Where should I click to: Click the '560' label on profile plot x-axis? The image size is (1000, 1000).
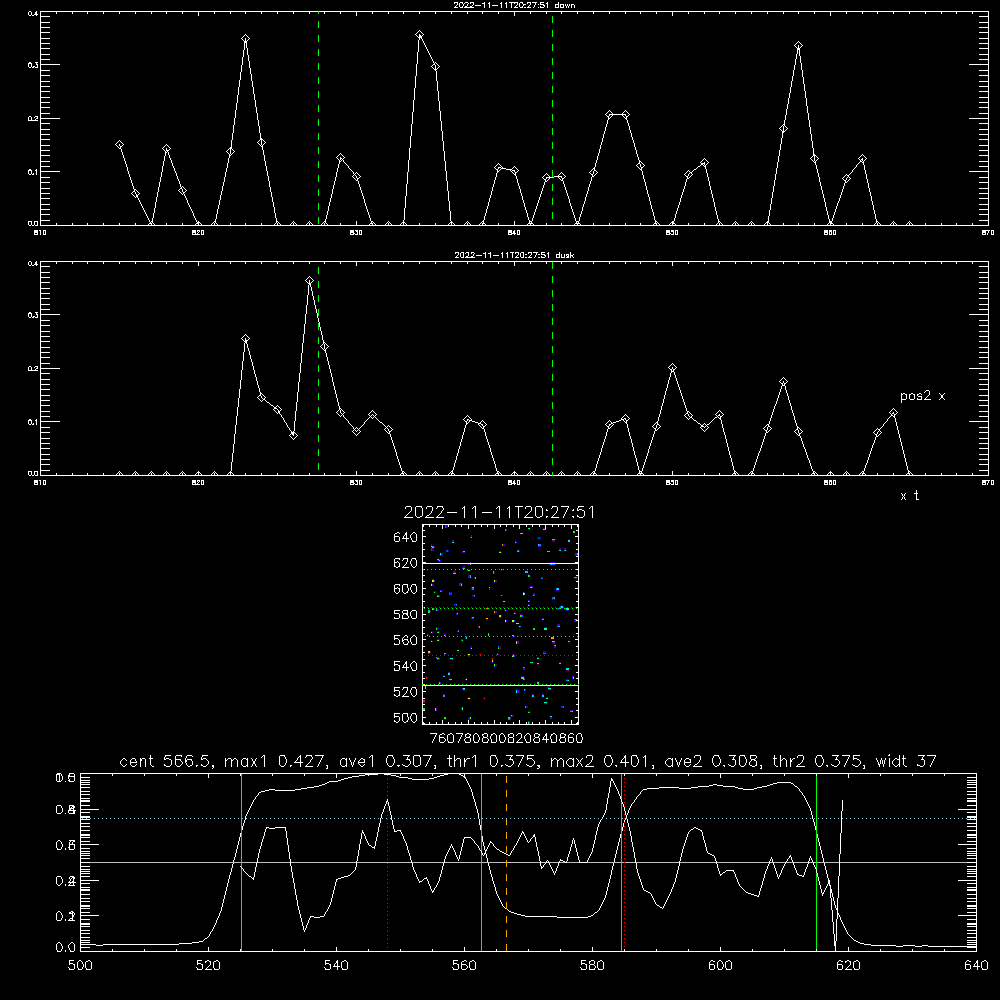point(464,966)
